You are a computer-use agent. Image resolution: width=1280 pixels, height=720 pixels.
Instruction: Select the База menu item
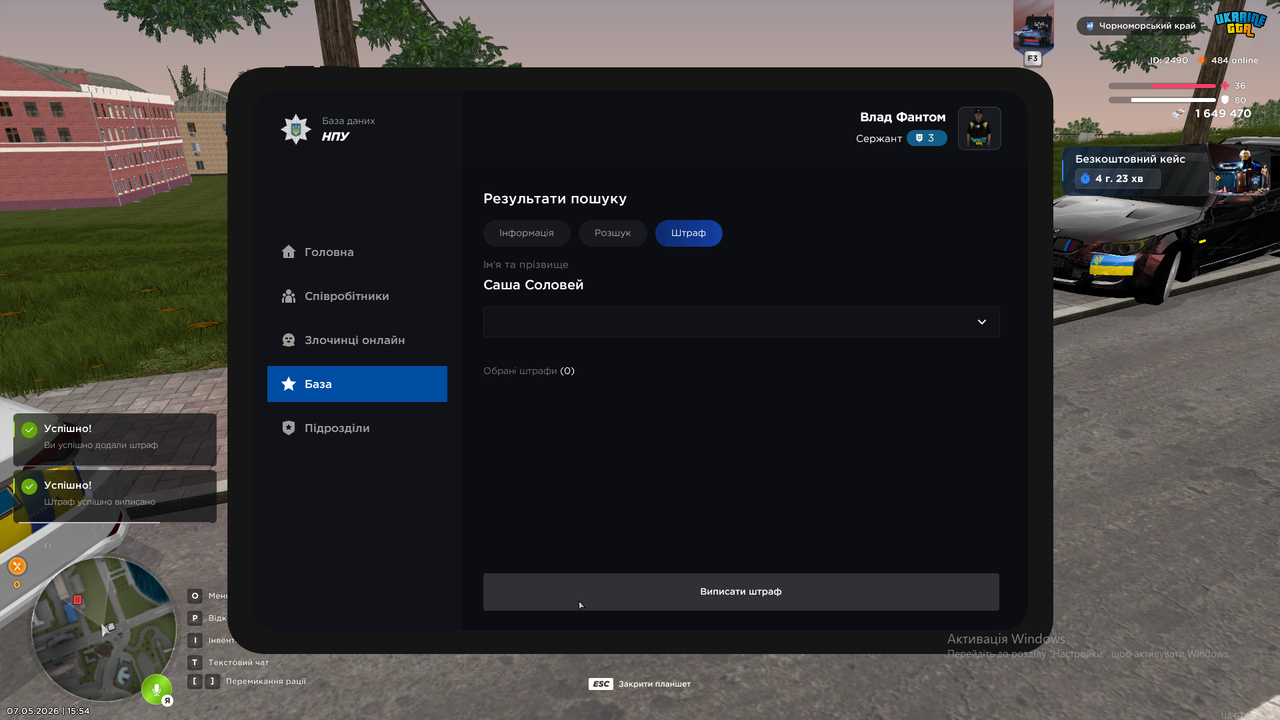pyautogui.click(x=357, y=384)
